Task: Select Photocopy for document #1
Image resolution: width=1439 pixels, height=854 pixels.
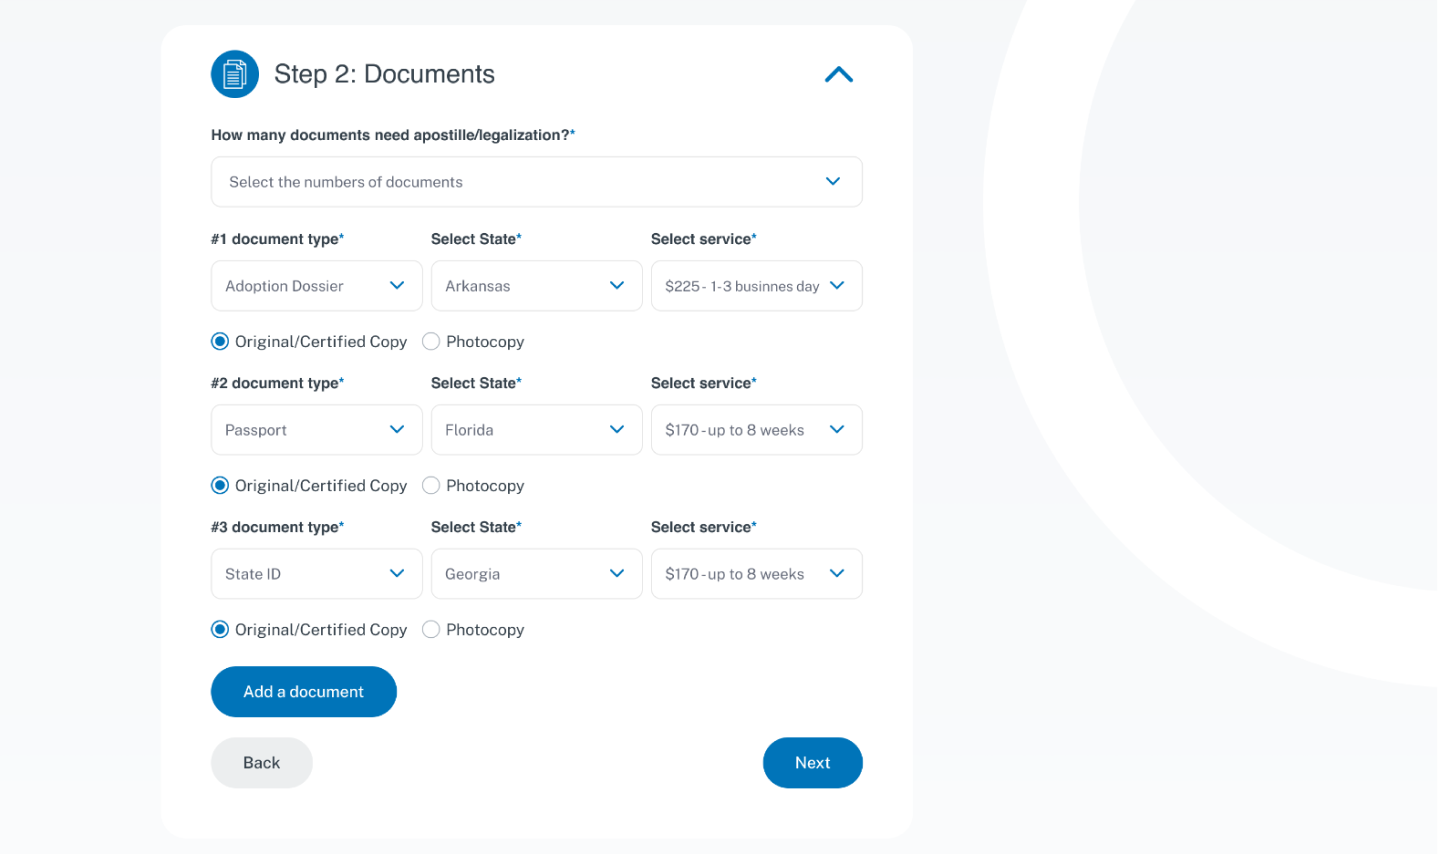Action: [x=431, y=342]
